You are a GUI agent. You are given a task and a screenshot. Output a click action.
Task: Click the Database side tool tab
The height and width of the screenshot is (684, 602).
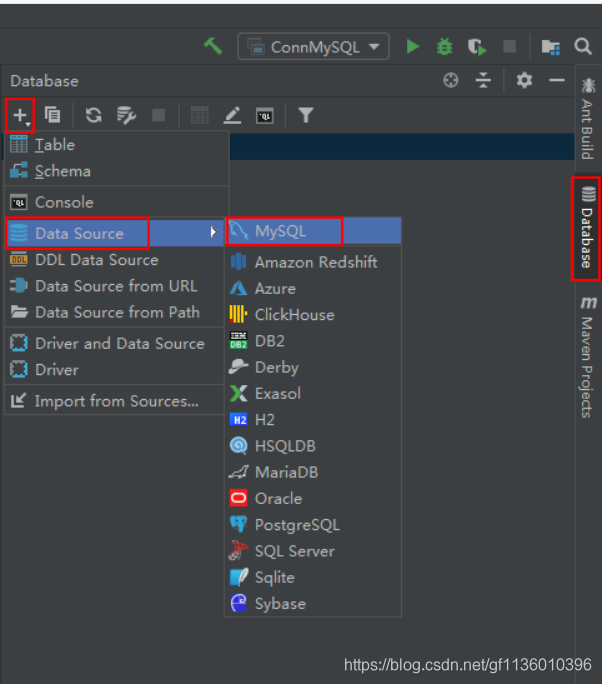587,229
